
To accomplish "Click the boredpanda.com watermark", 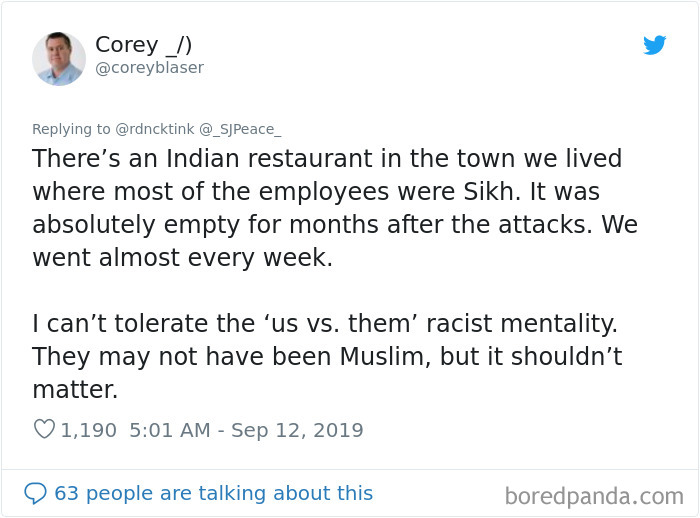I will coord(594,496).
